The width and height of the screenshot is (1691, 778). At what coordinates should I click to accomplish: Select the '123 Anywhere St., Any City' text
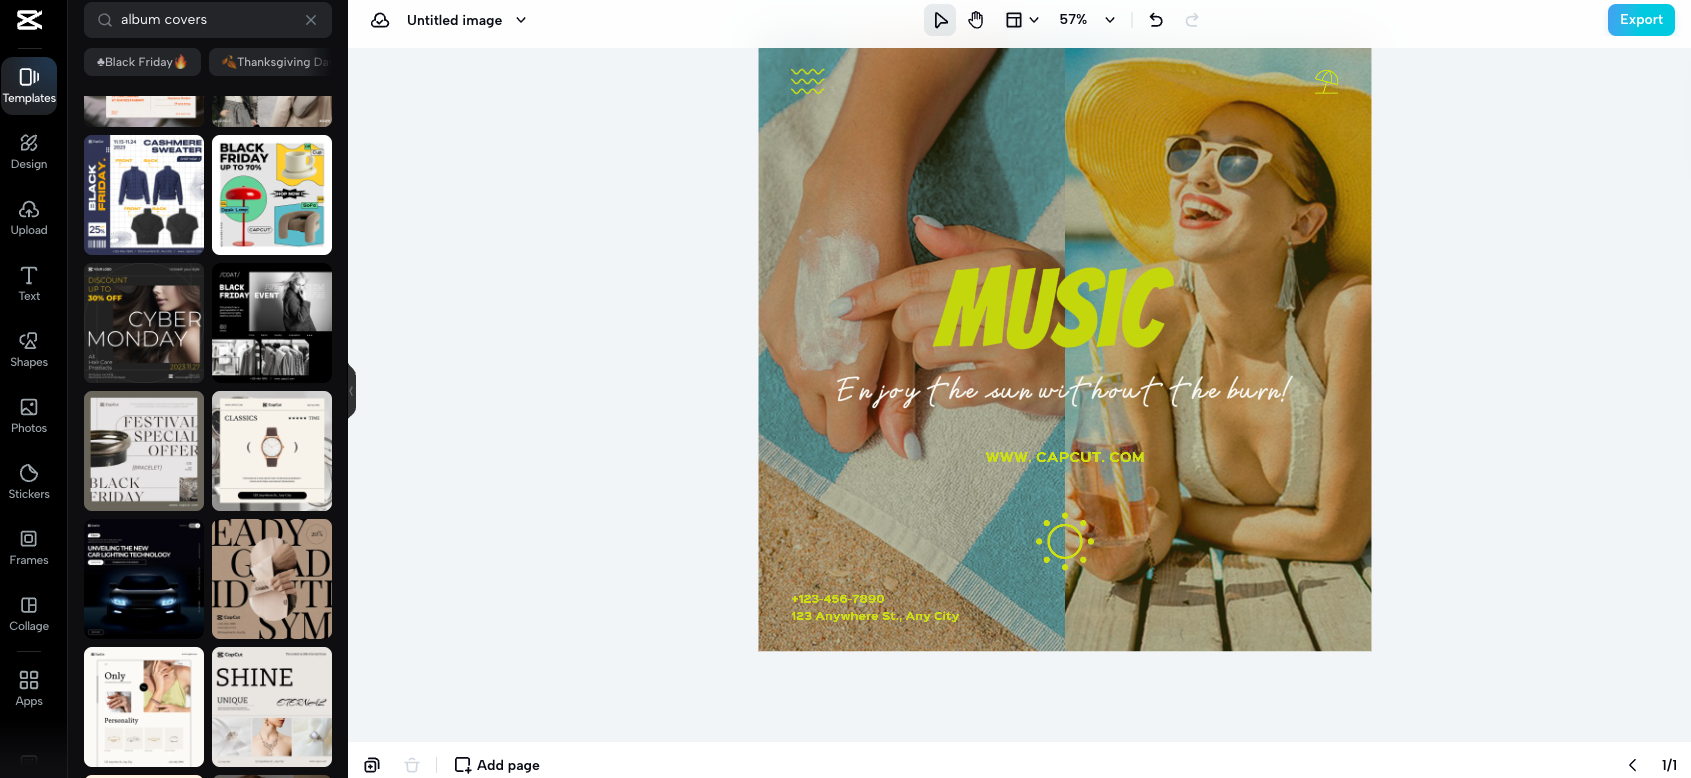875,616
